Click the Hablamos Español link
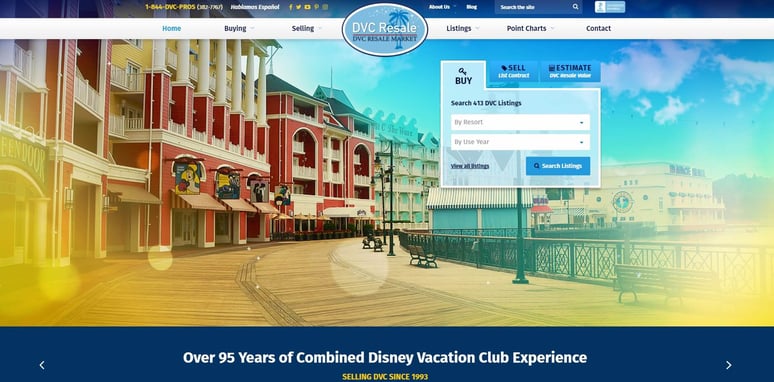Viewport: 774px width, 382px height. click(x=255, y=7)
